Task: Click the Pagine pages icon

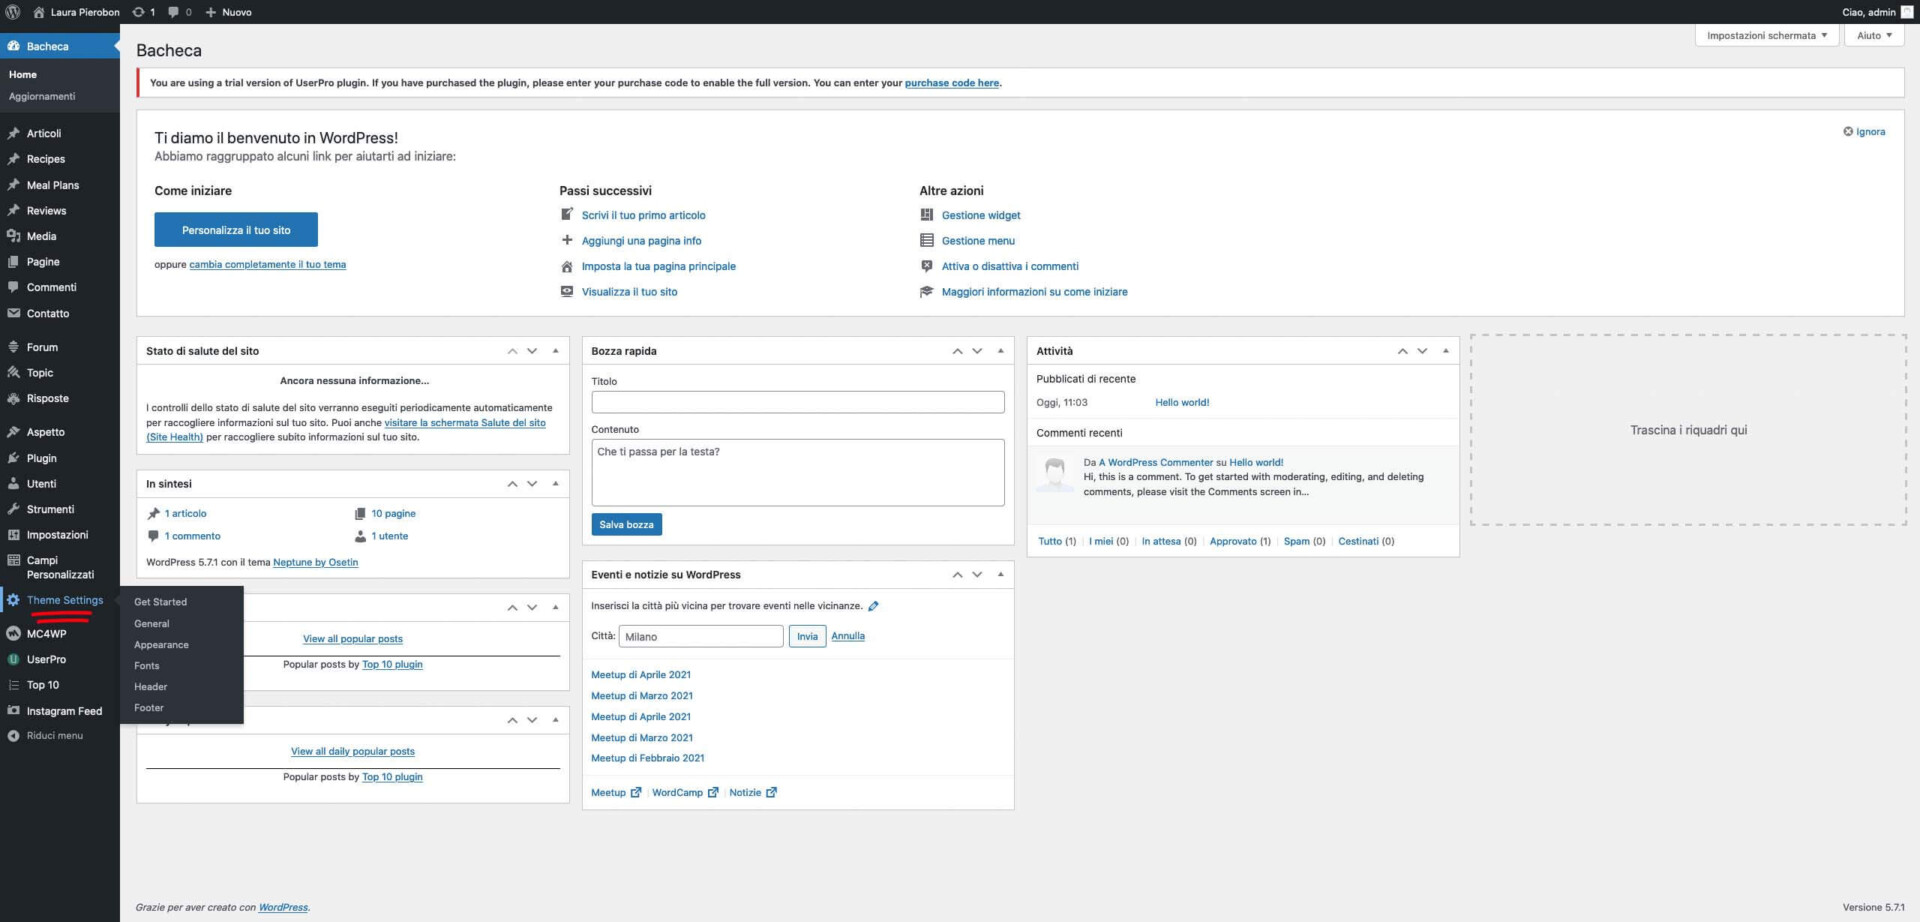Action: point(14,262)
